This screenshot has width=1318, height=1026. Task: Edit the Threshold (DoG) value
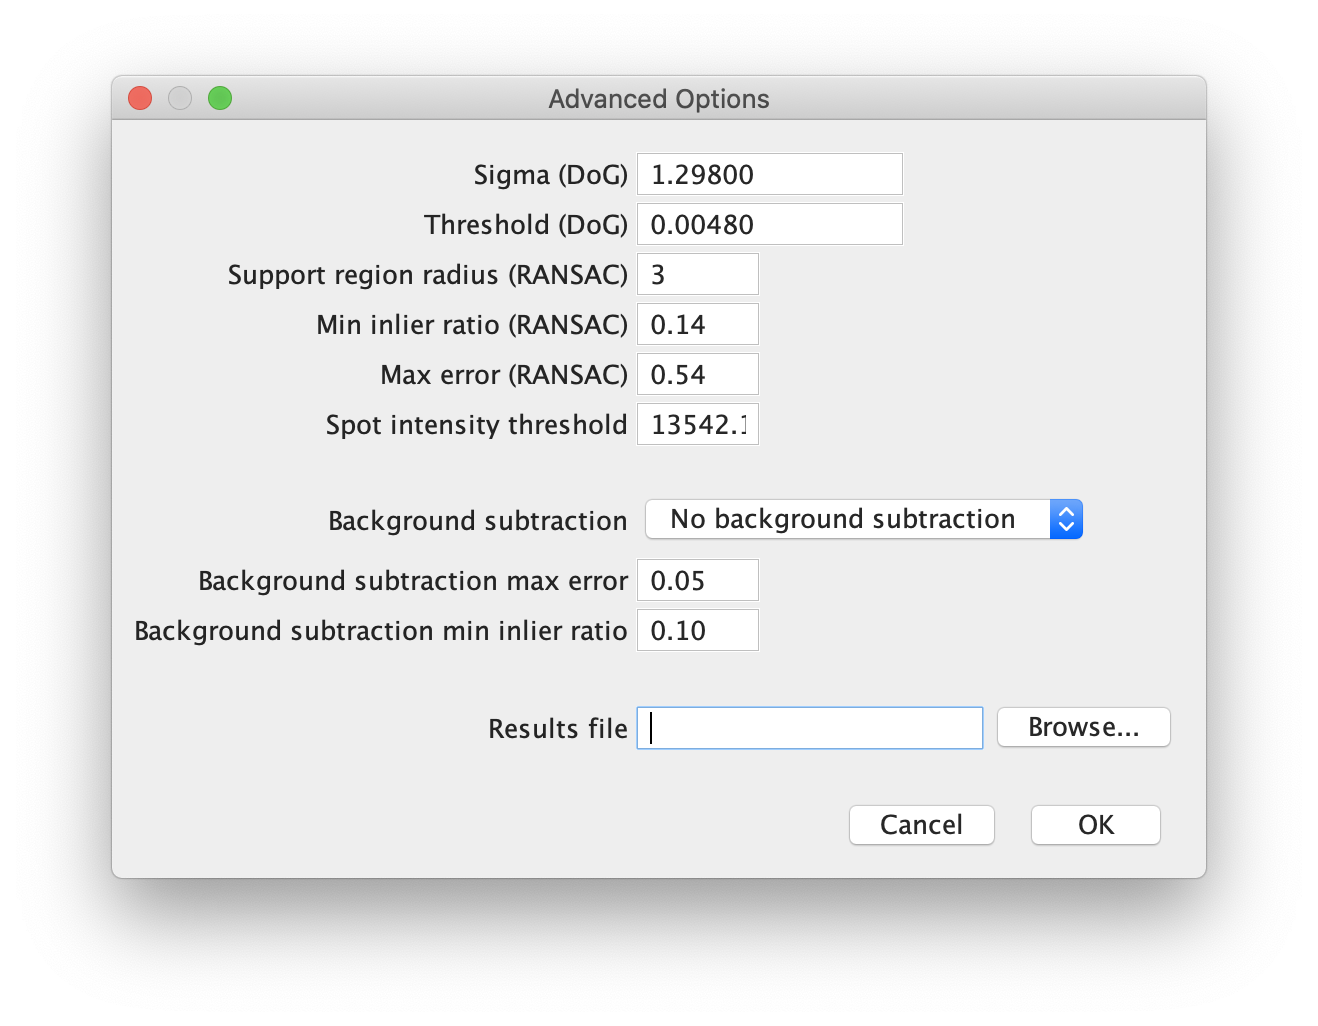point(769,224)
